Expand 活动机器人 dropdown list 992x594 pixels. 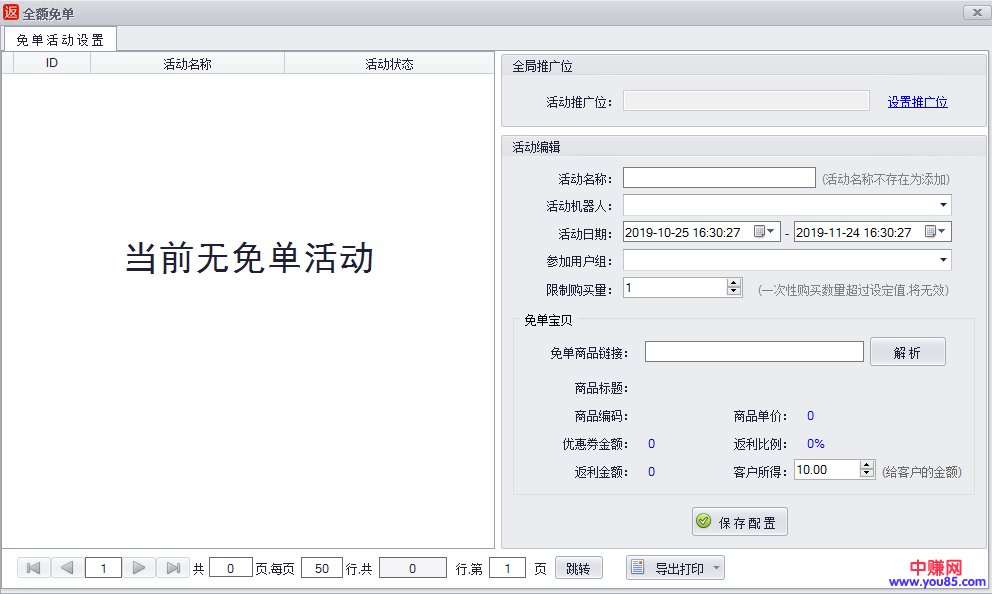943,205
